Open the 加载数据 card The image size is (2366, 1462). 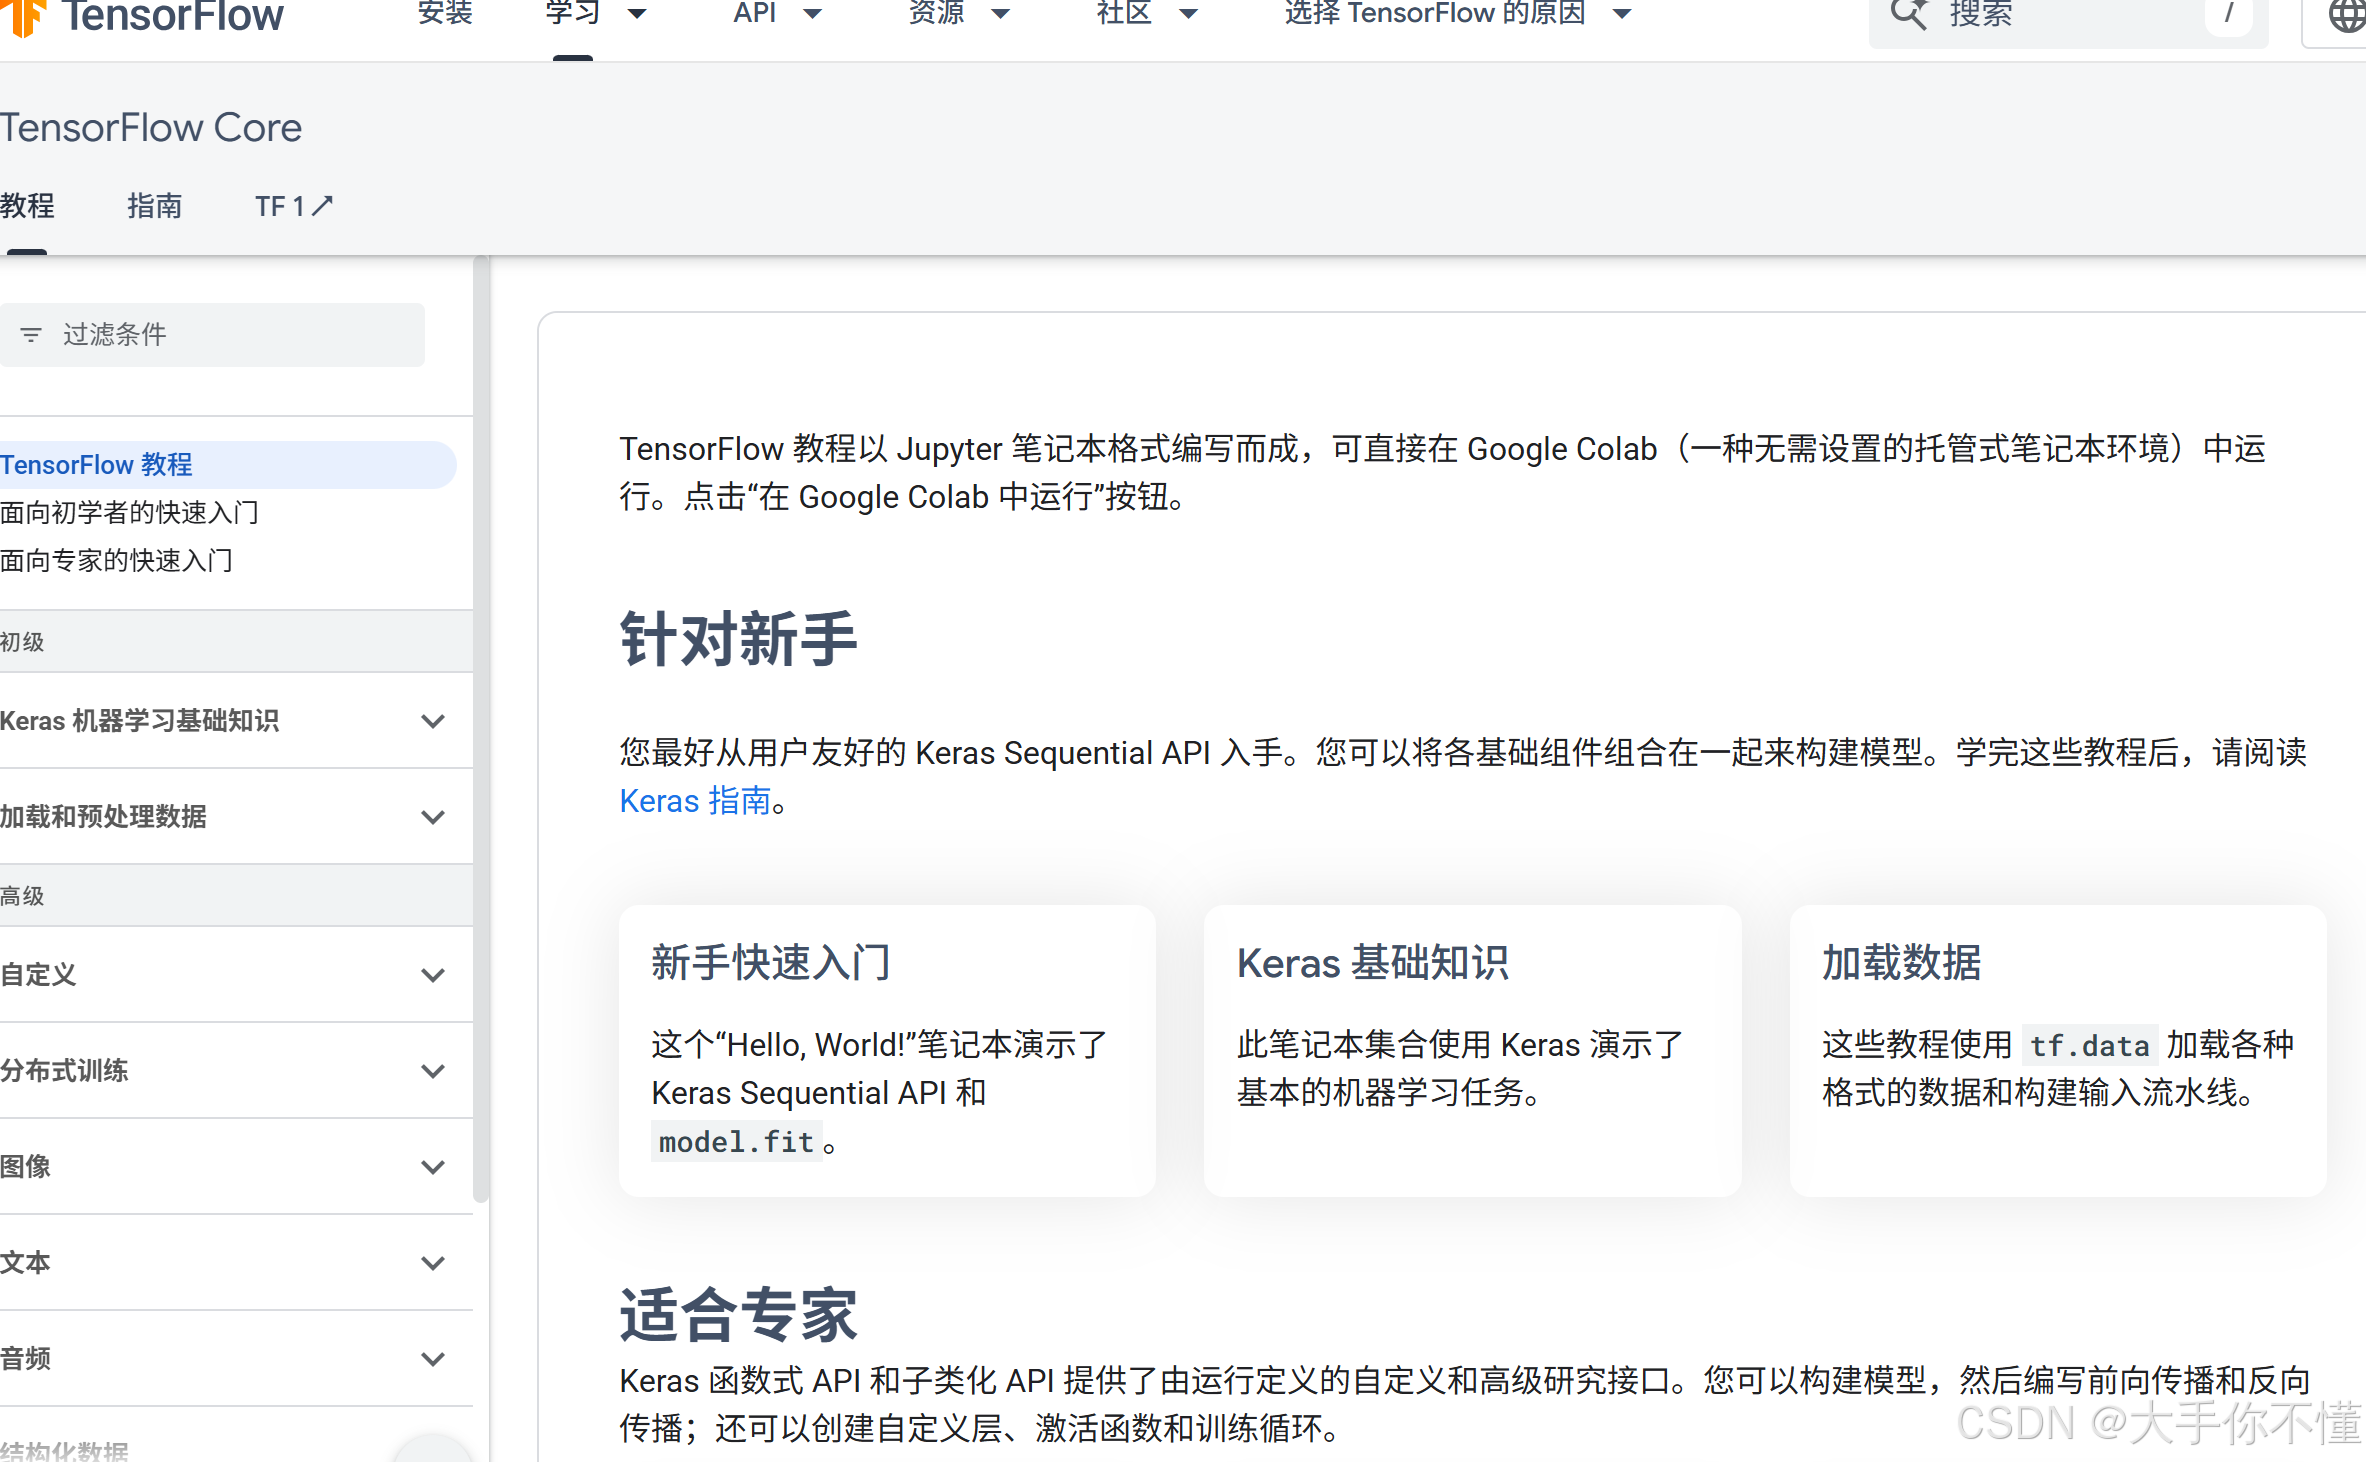tap(2058, 1051)
